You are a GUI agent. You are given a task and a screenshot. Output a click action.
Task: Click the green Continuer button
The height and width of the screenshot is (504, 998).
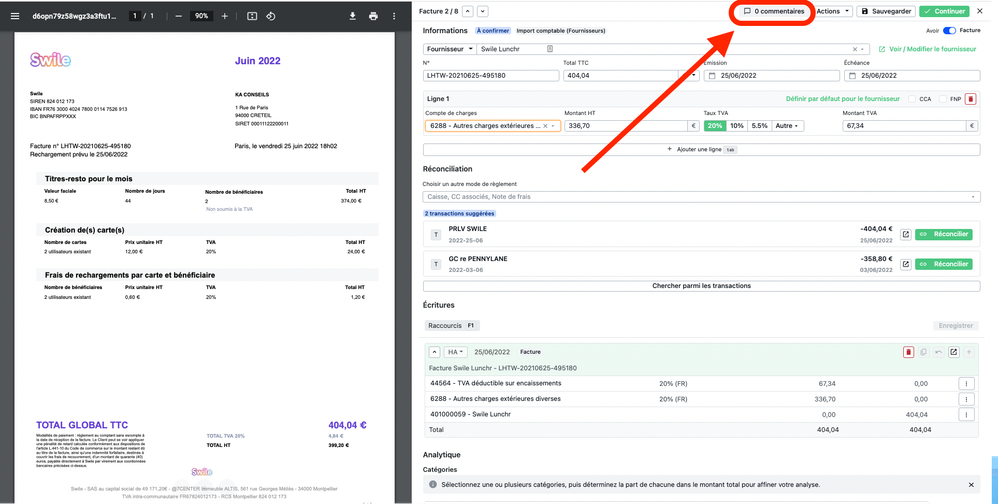click(944, 11)
